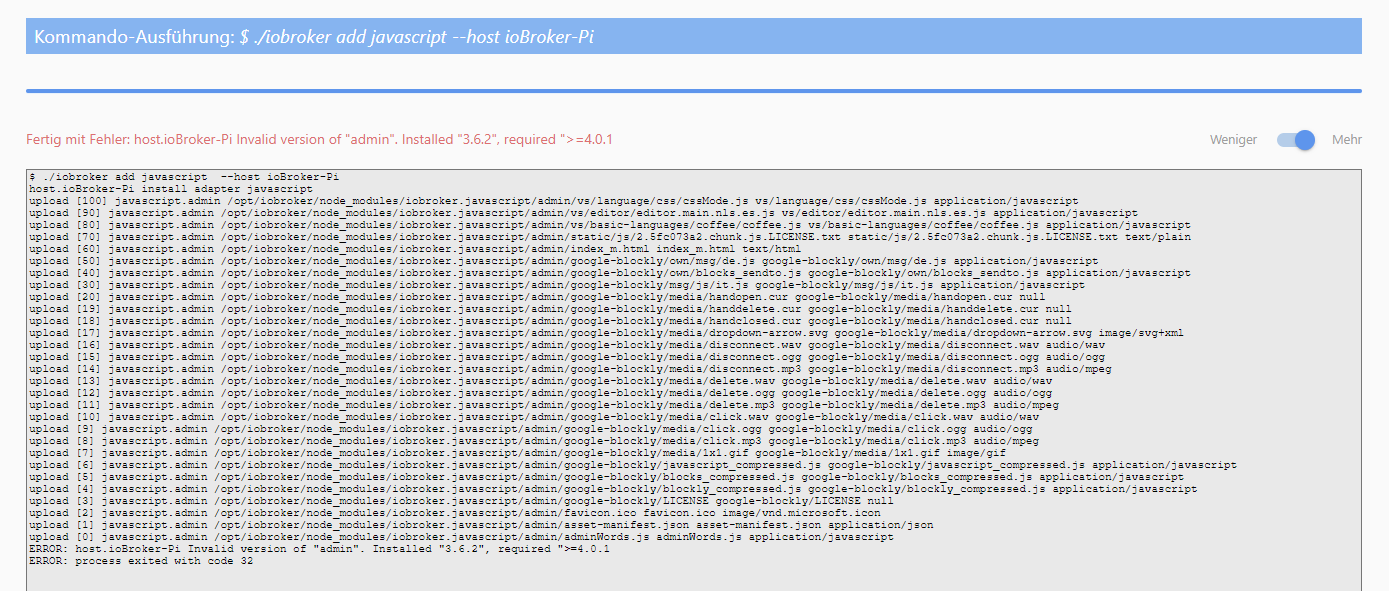Click the 'upload [19]' handdelete.cur log line
The height and width of the screenshot is (591, 1389).
pyautogui.click(x=550, y=308)
